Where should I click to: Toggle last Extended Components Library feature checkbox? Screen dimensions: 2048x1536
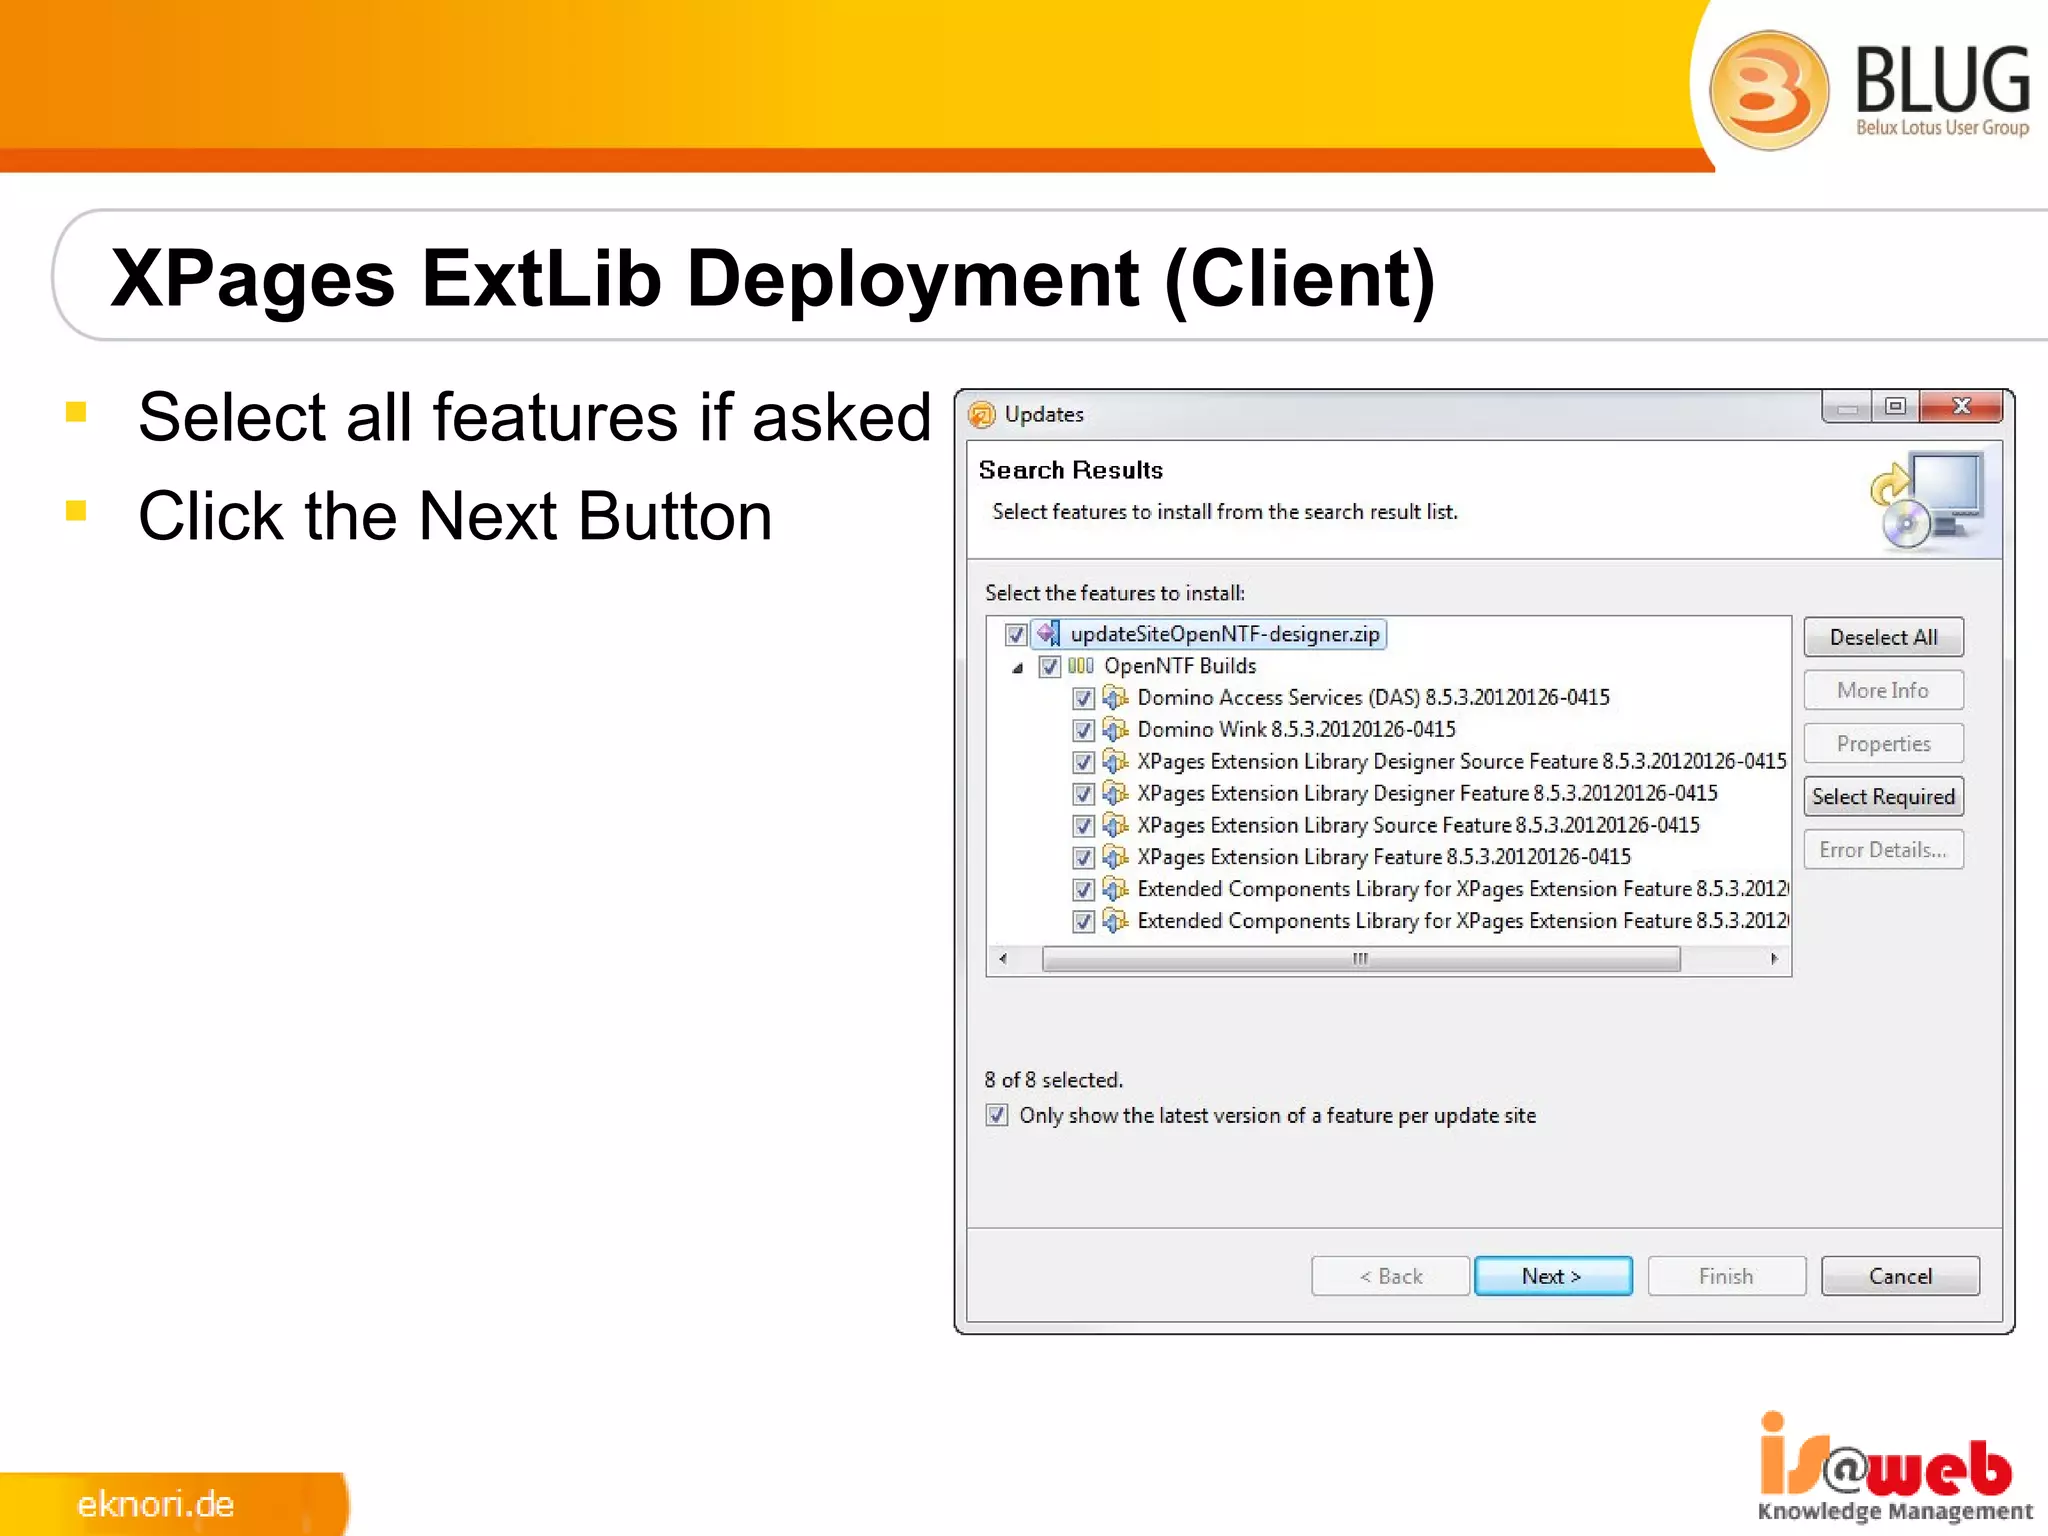(1083, 922)
